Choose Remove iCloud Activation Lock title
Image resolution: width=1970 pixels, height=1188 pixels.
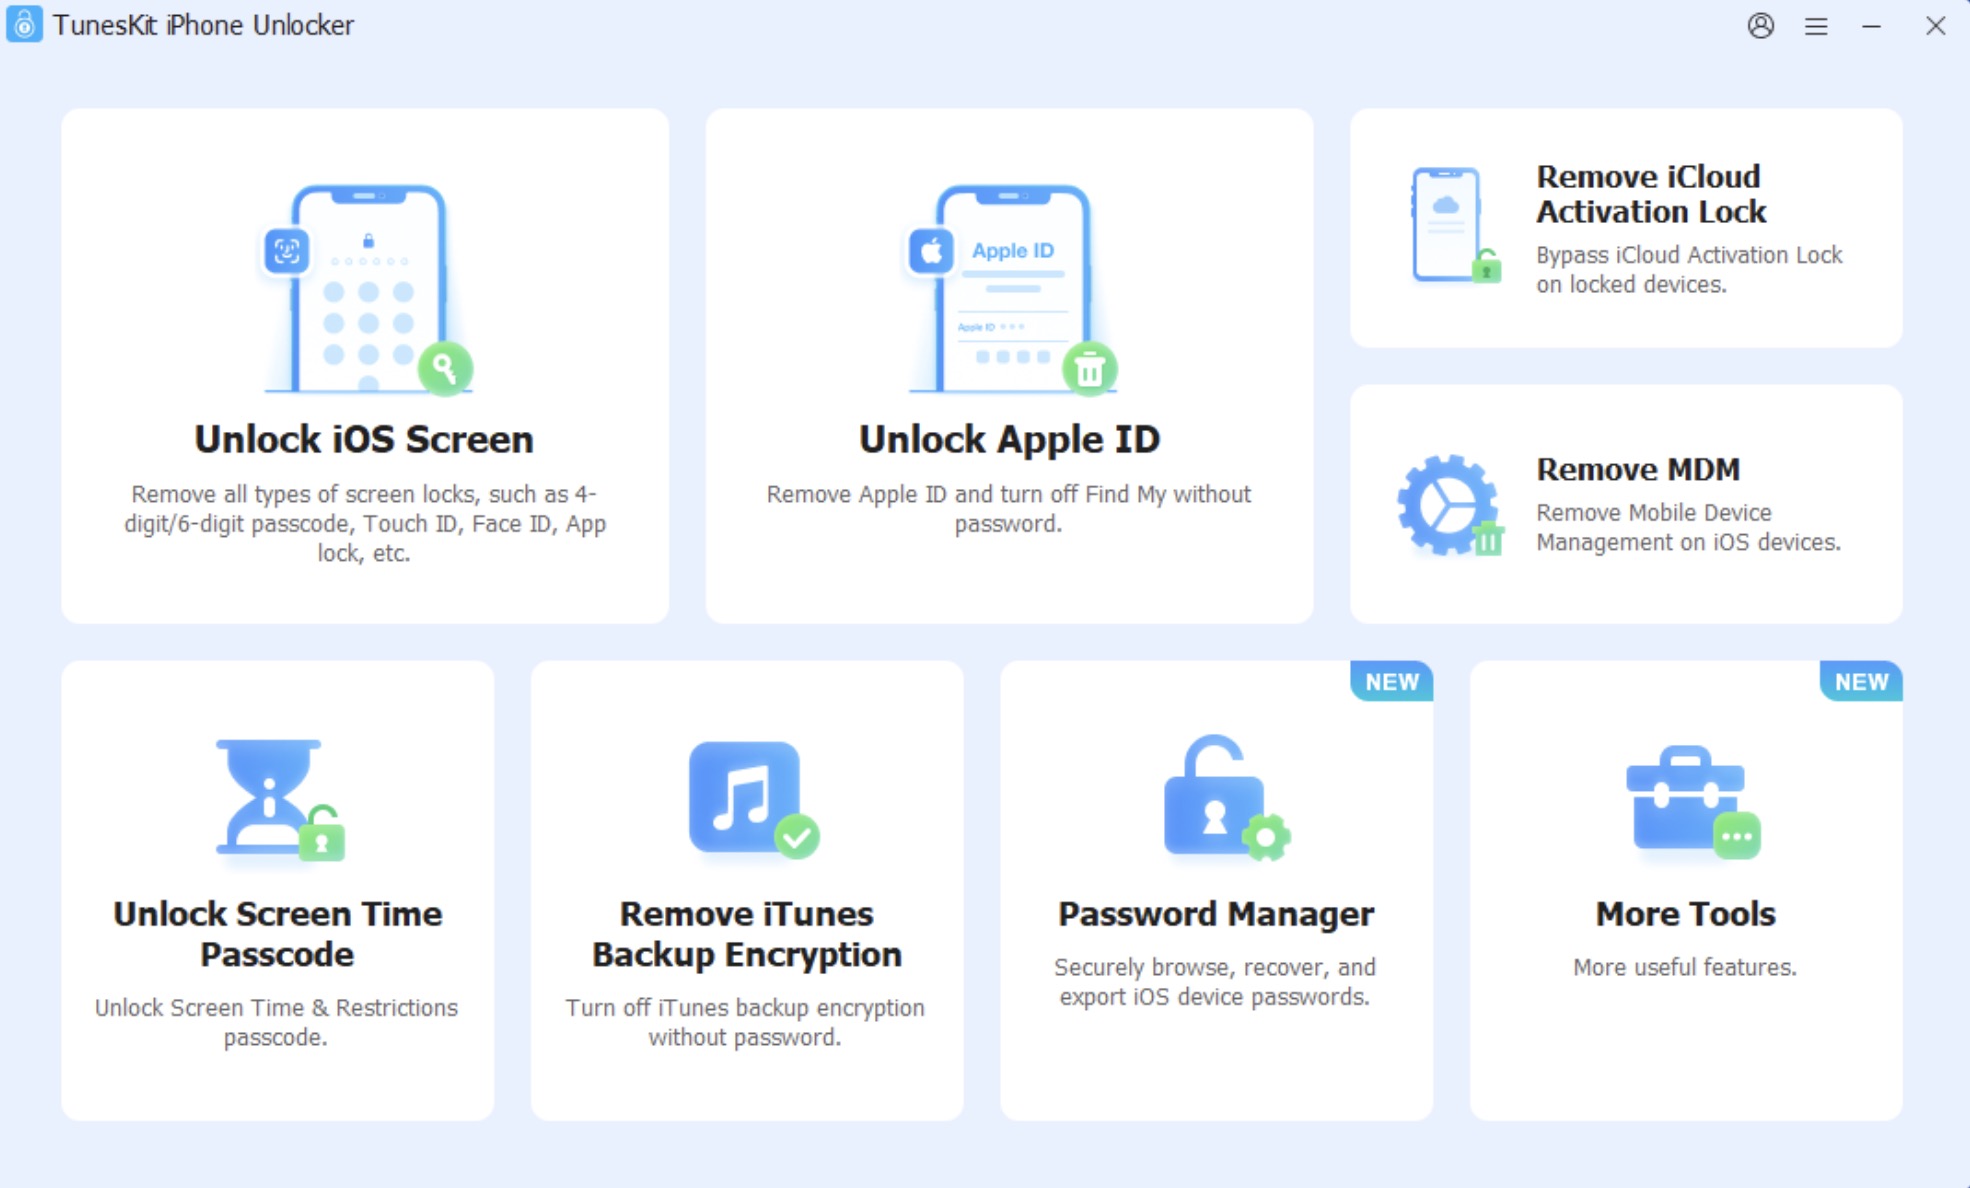[x=1652, y=194]
